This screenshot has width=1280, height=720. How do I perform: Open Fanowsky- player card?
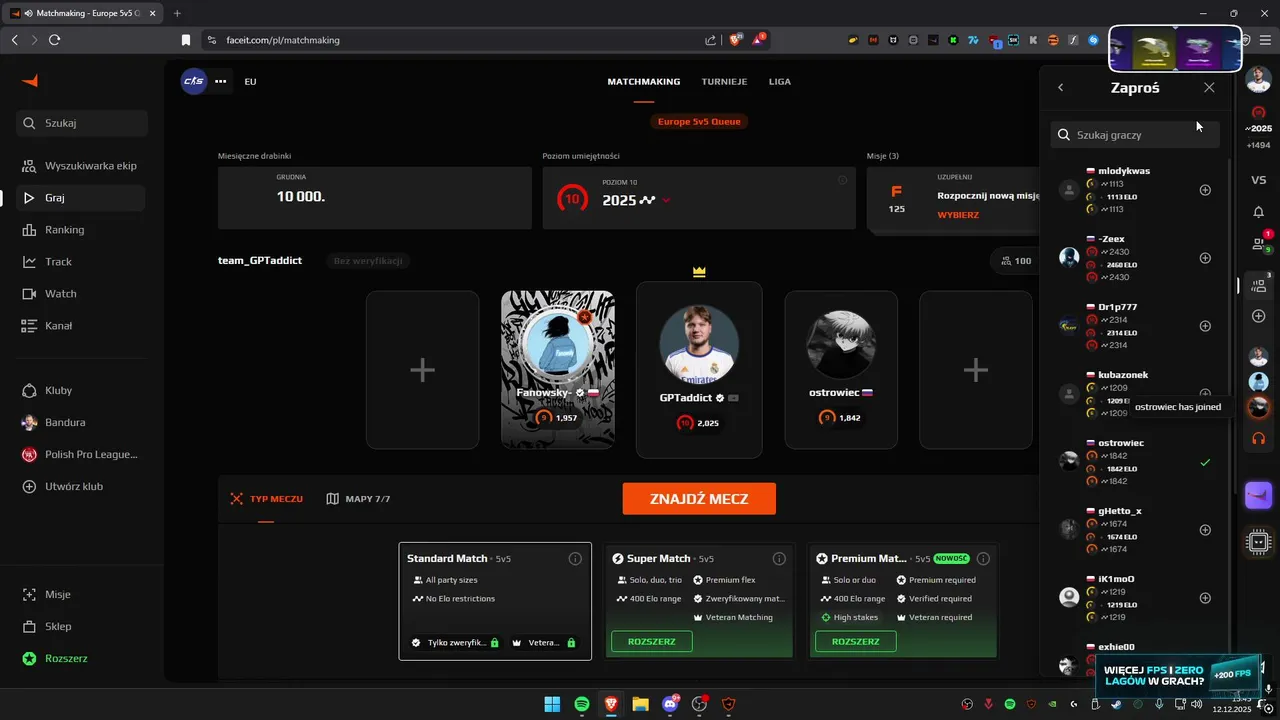tap(558, 370)
